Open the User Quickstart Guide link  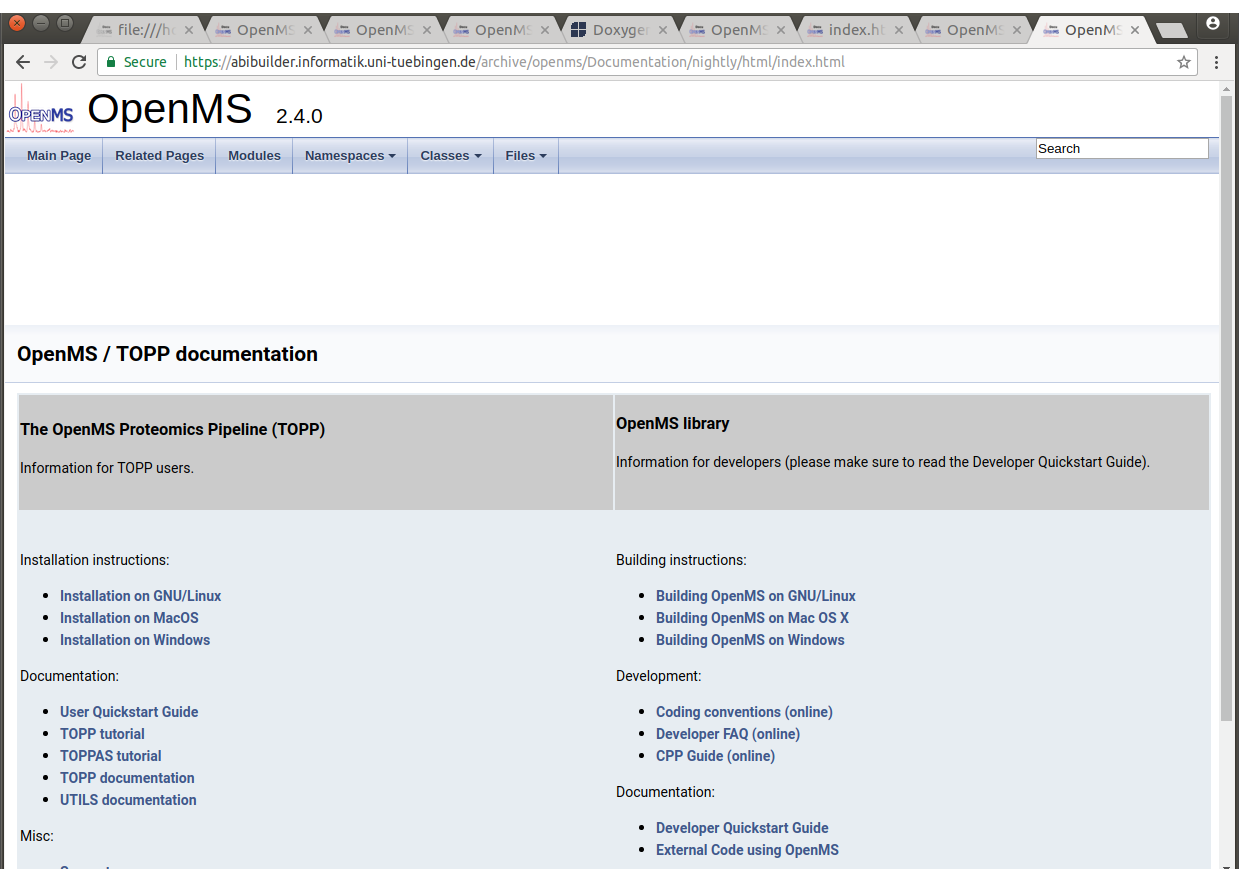pos(129,712)
